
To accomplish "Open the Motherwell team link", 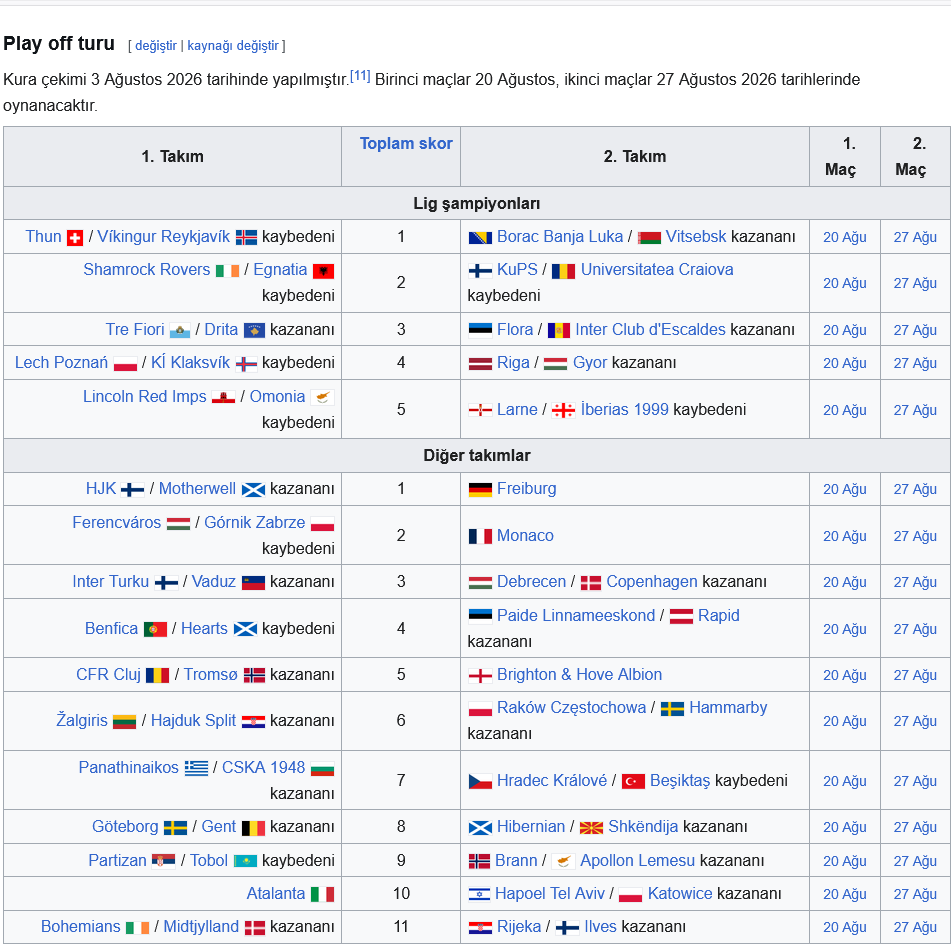I will 197,488.
